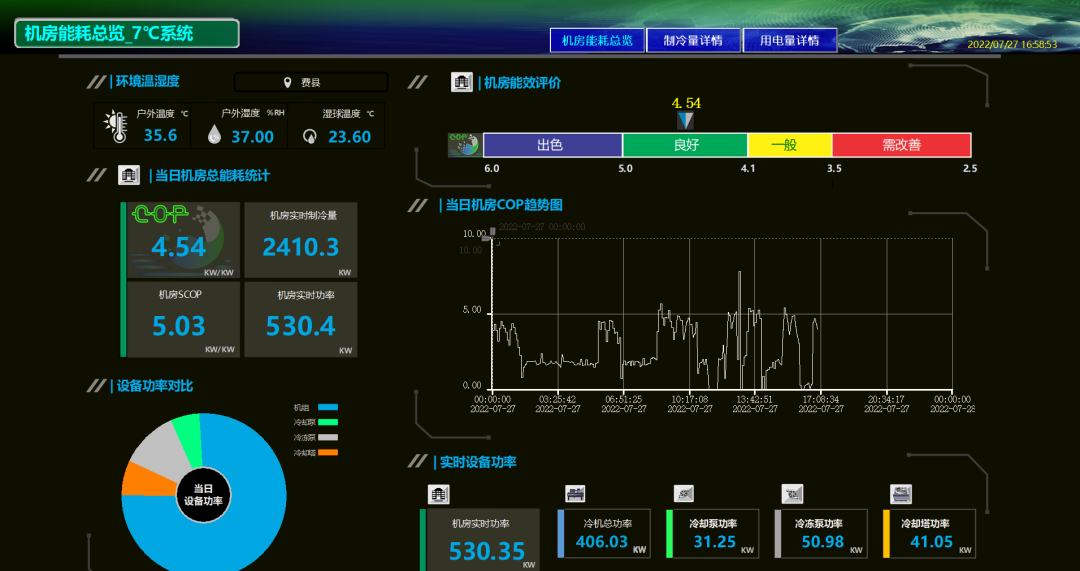Click the chiller icon above 冷机总功率
Screen dimensions: 1080x571
coord(575,493)
